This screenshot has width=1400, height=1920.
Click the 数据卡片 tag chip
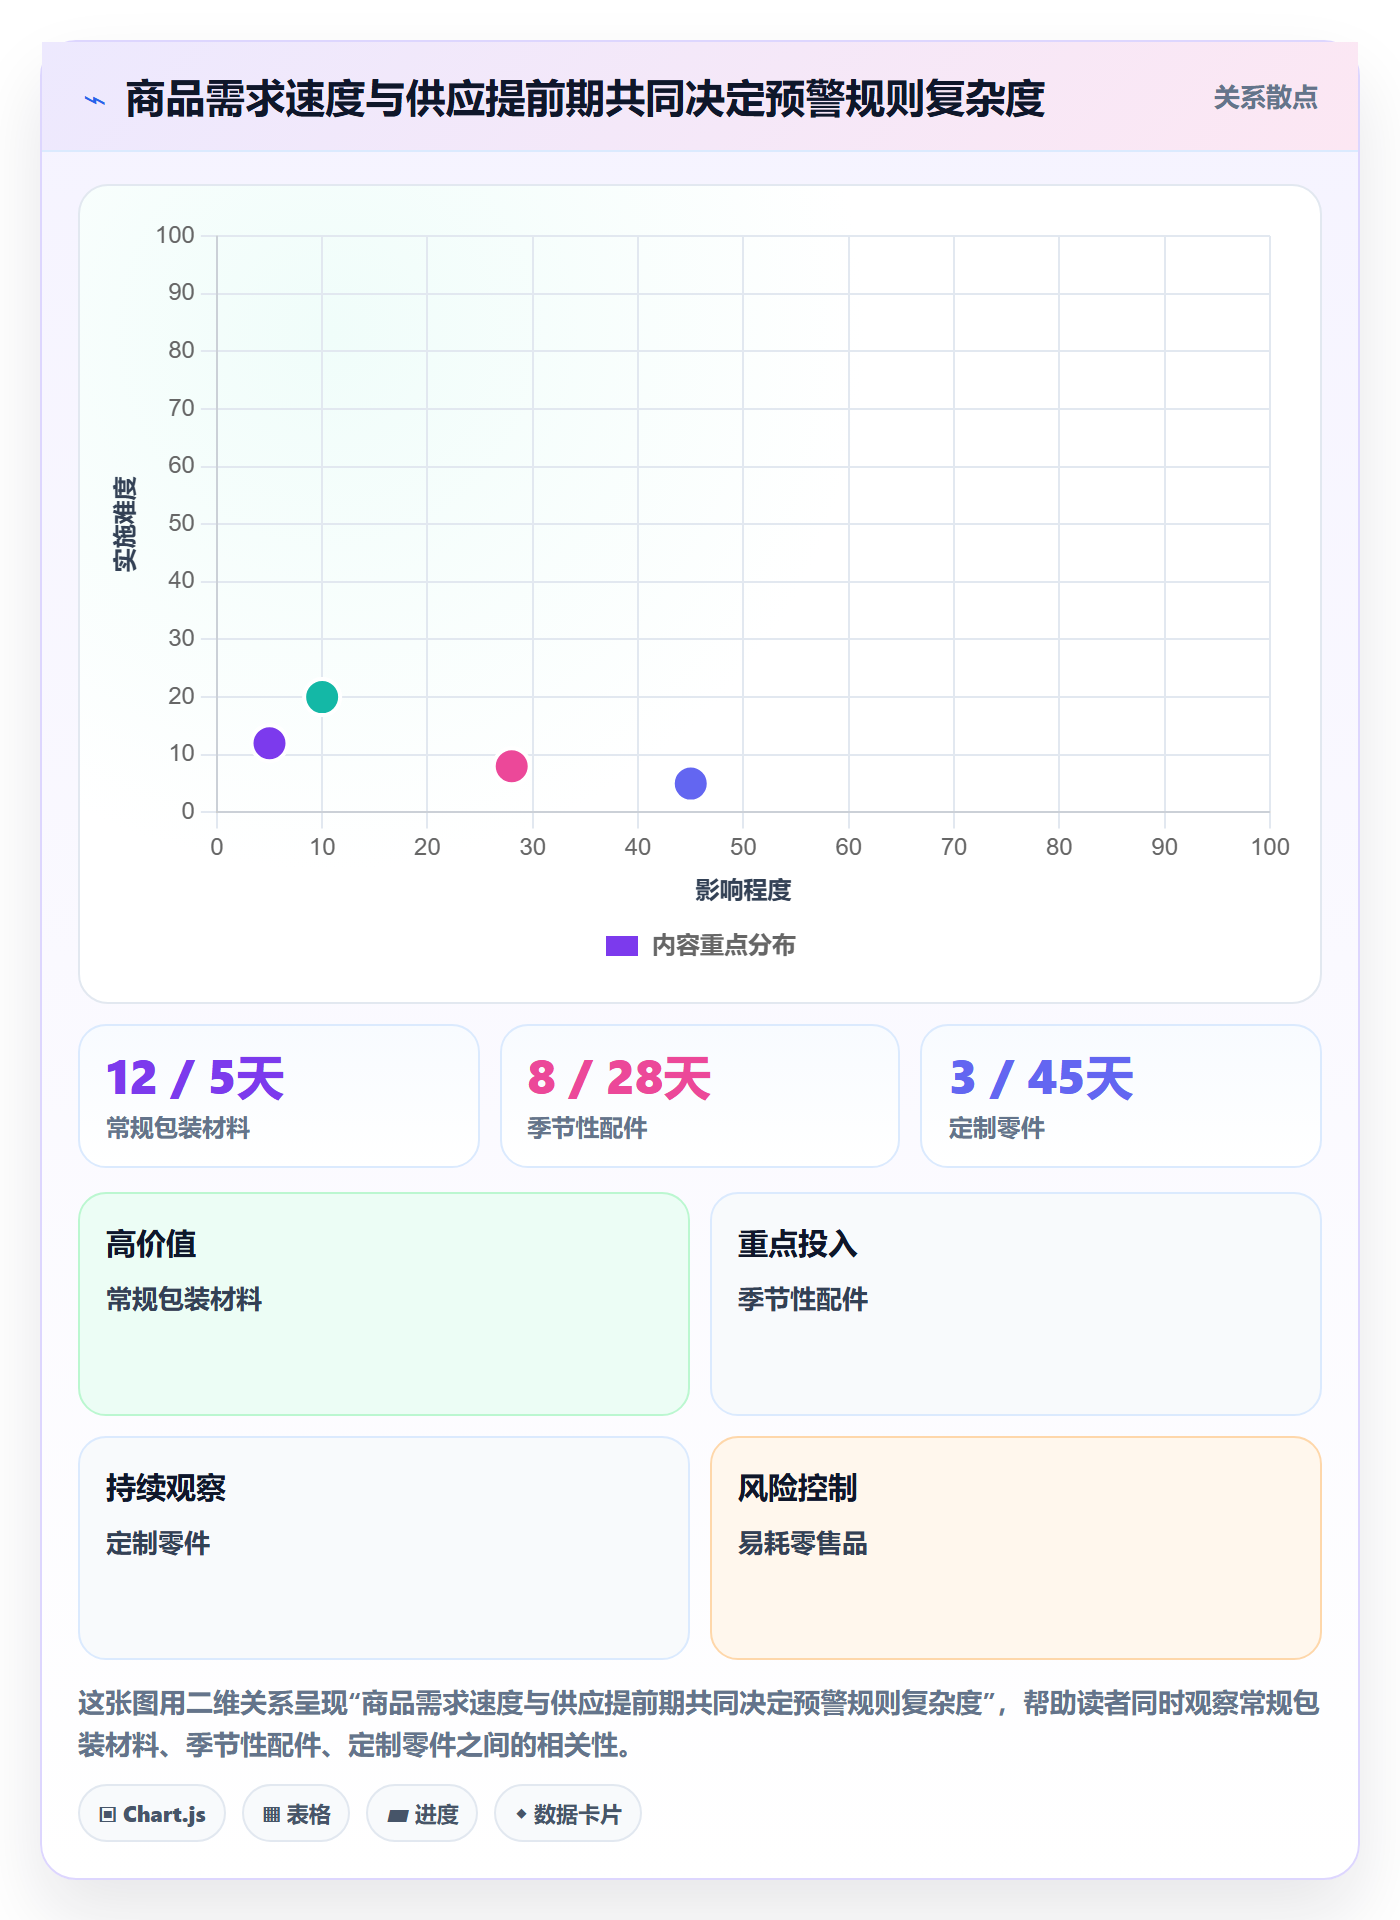[568, 1814]
